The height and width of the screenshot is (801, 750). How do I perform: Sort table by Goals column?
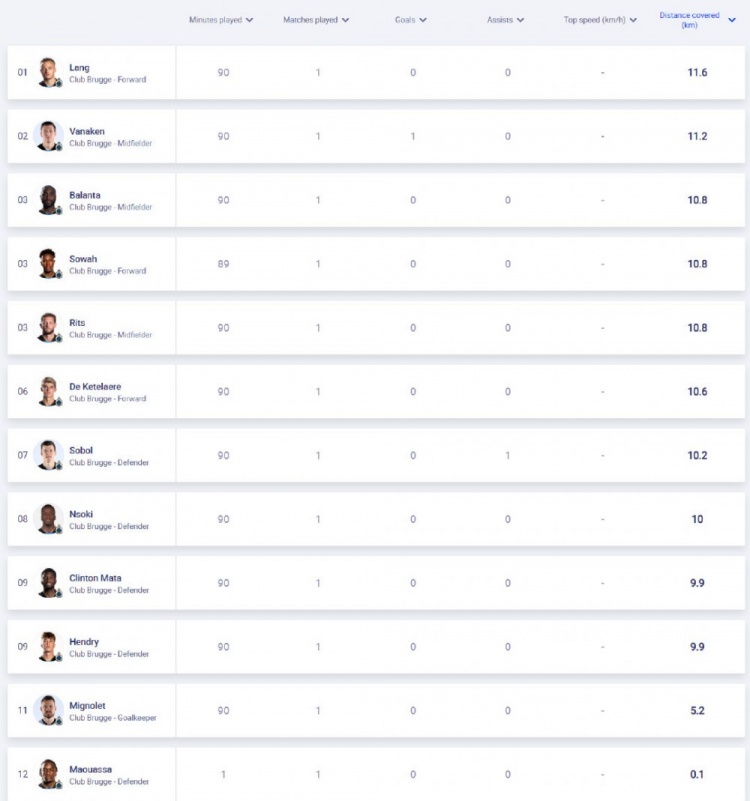point(410,20)
